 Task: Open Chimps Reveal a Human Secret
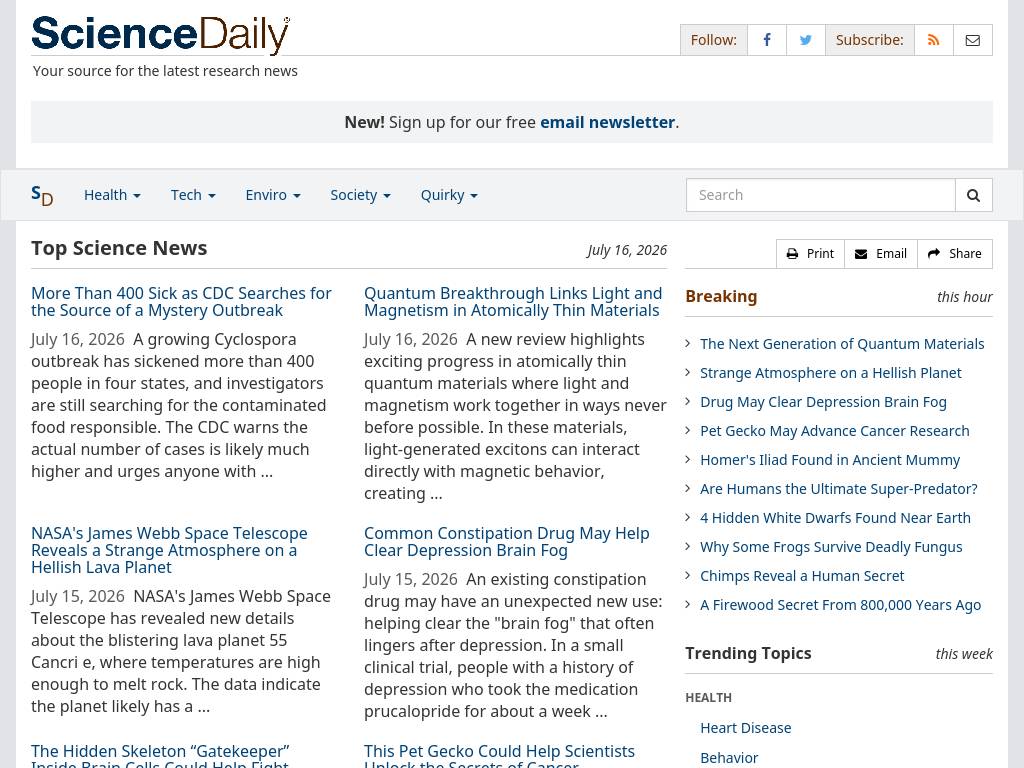pyautogui.click(x=802, y=576)
